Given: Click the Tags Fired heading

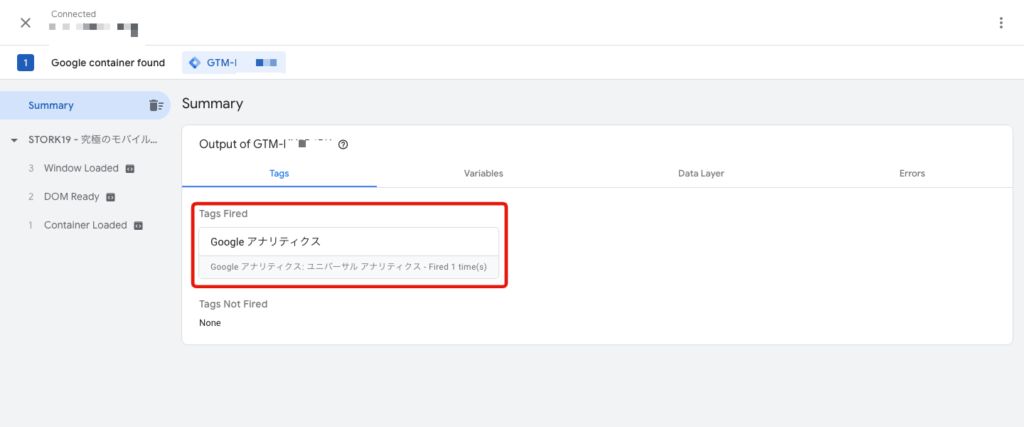Looking at the screenshot, I should point(223,213).
